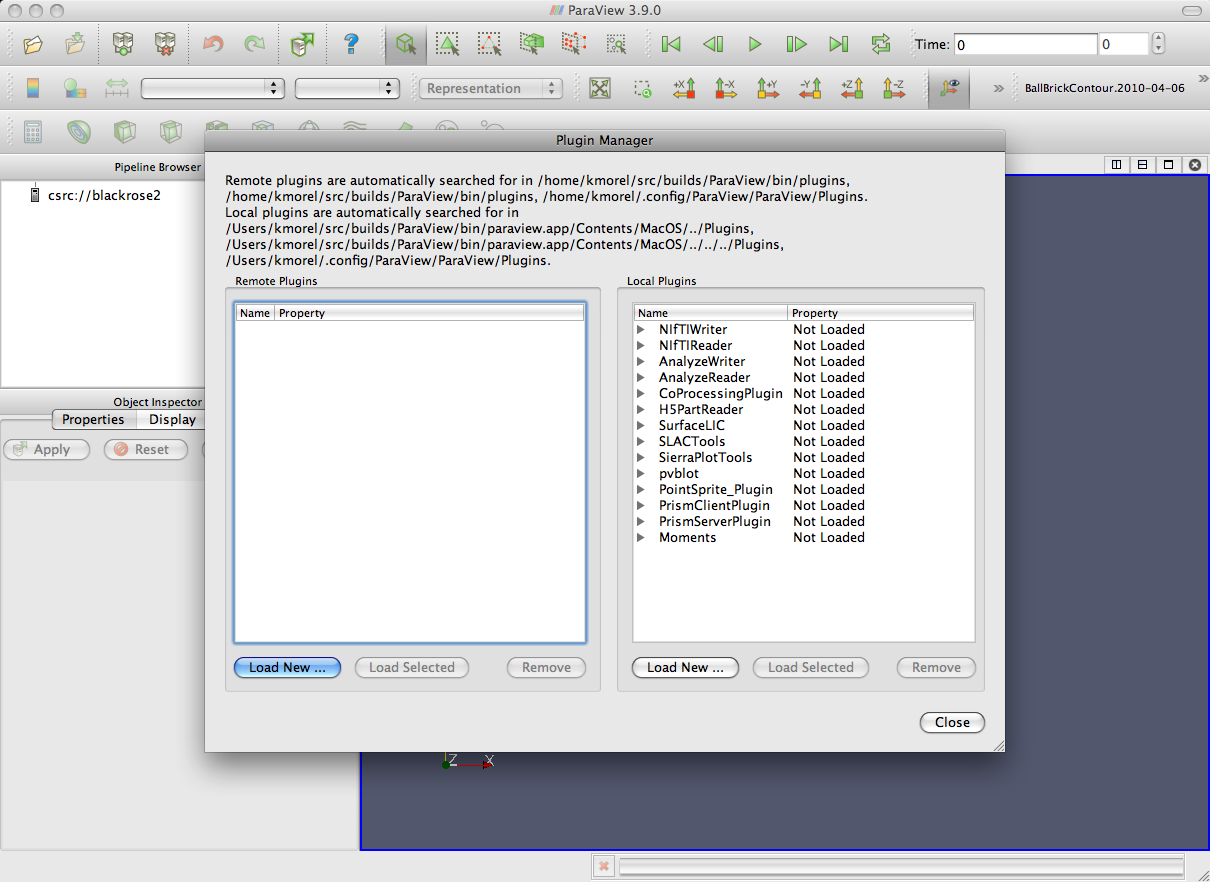Viewport: 1210px width, 882px height.
Task: Click the Connect to server icon
Action: 123,44
